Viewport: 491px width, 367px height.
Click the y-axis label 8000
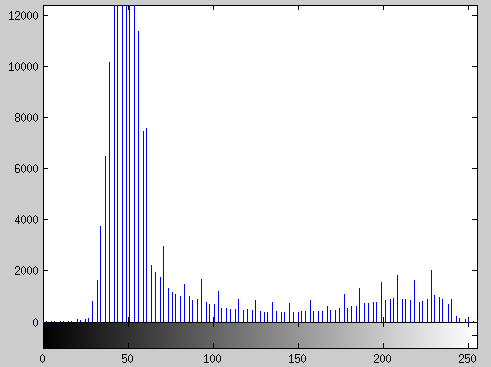point(26,118)
